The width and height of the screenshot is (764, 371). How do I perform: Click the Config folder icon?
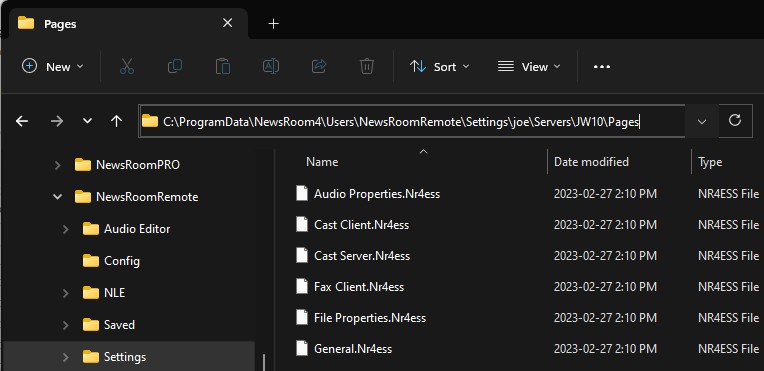pos(91,261)
